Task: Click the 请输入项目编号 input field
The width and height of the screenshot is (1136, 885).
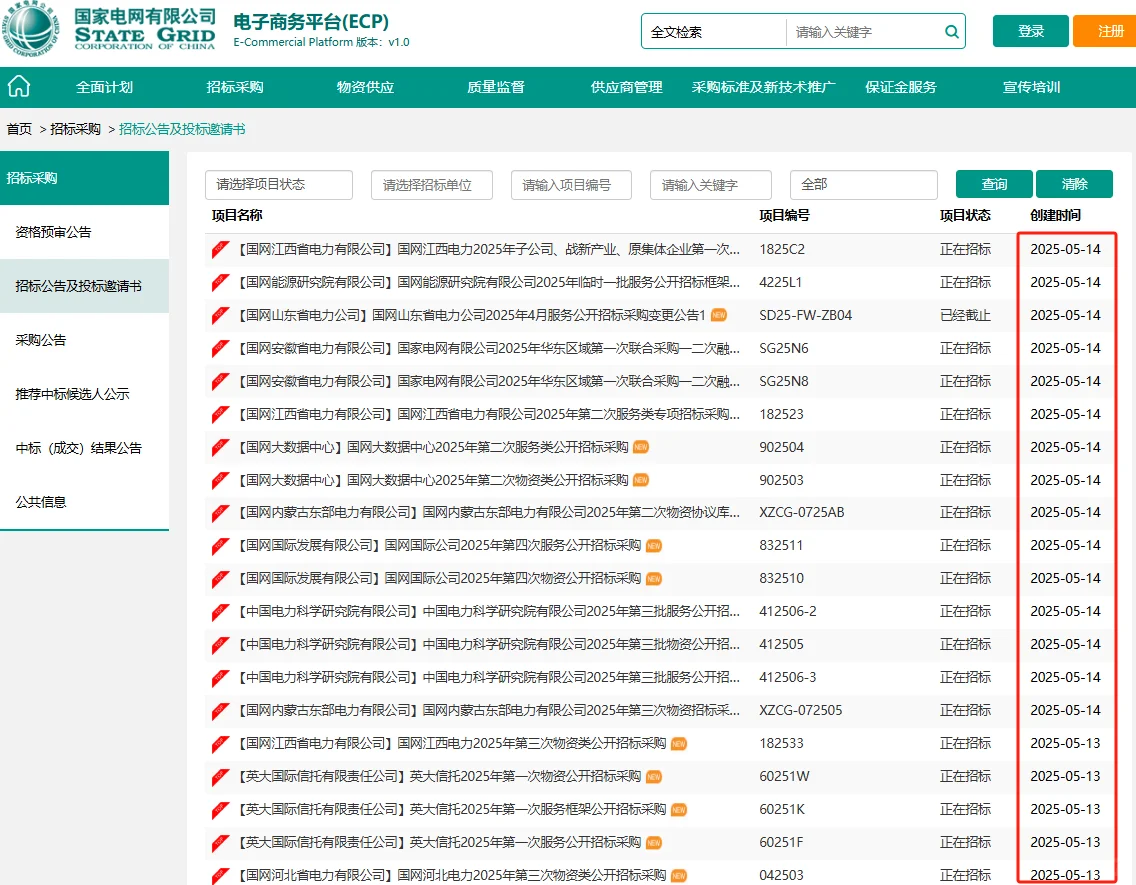Action: tap(571, 185)
